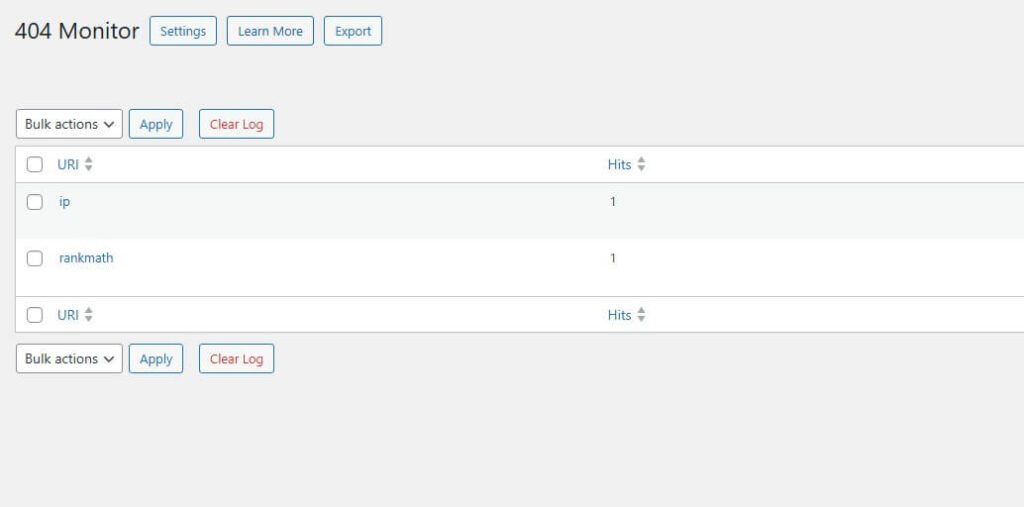Click the Hits column label in the table footer

coord(620,315)
